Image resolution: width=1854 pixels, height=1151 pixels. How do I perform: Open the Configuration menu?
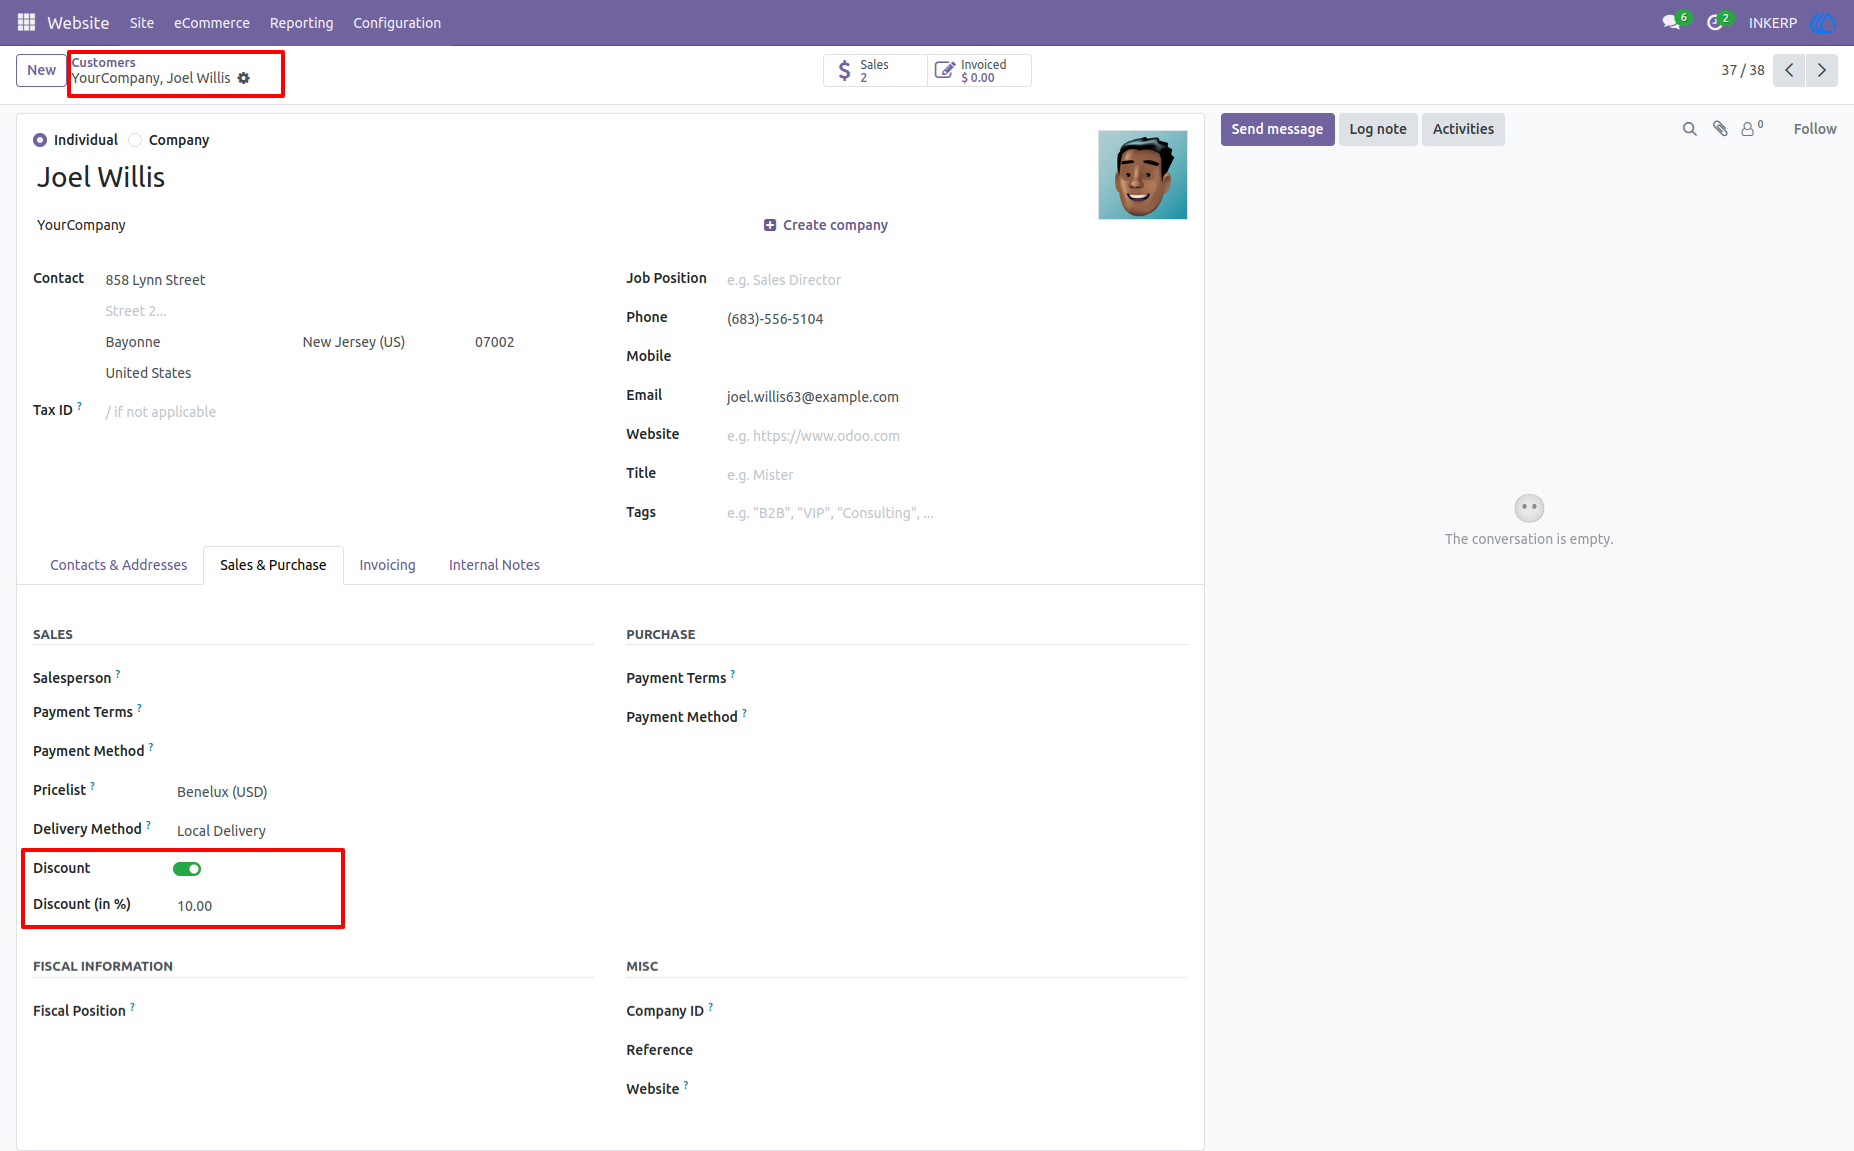[397, 23]
